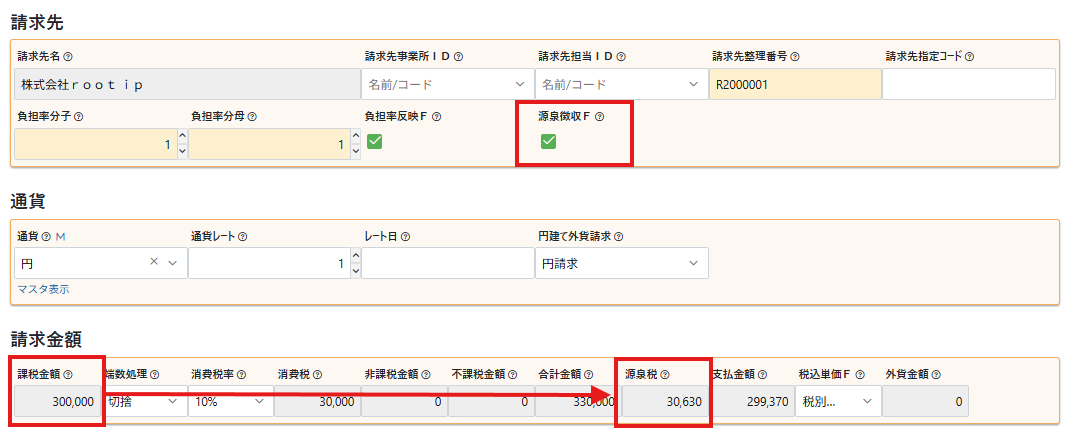Increase 負担率分子 with up stepper arrow
The height and width of the screenshot is (437, 1073).
(x=181, y=137)
